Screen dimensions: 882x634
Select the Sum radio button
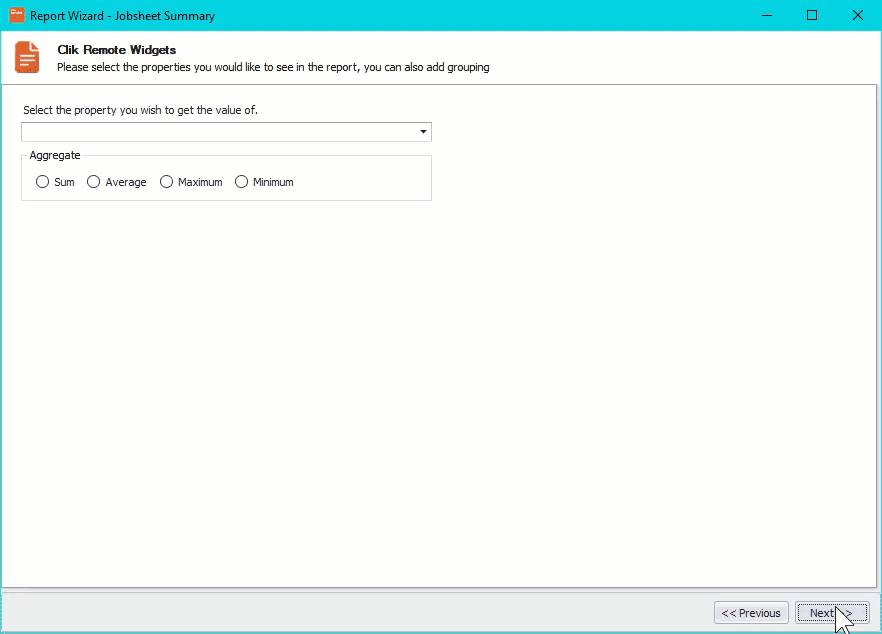click(42, 182)
